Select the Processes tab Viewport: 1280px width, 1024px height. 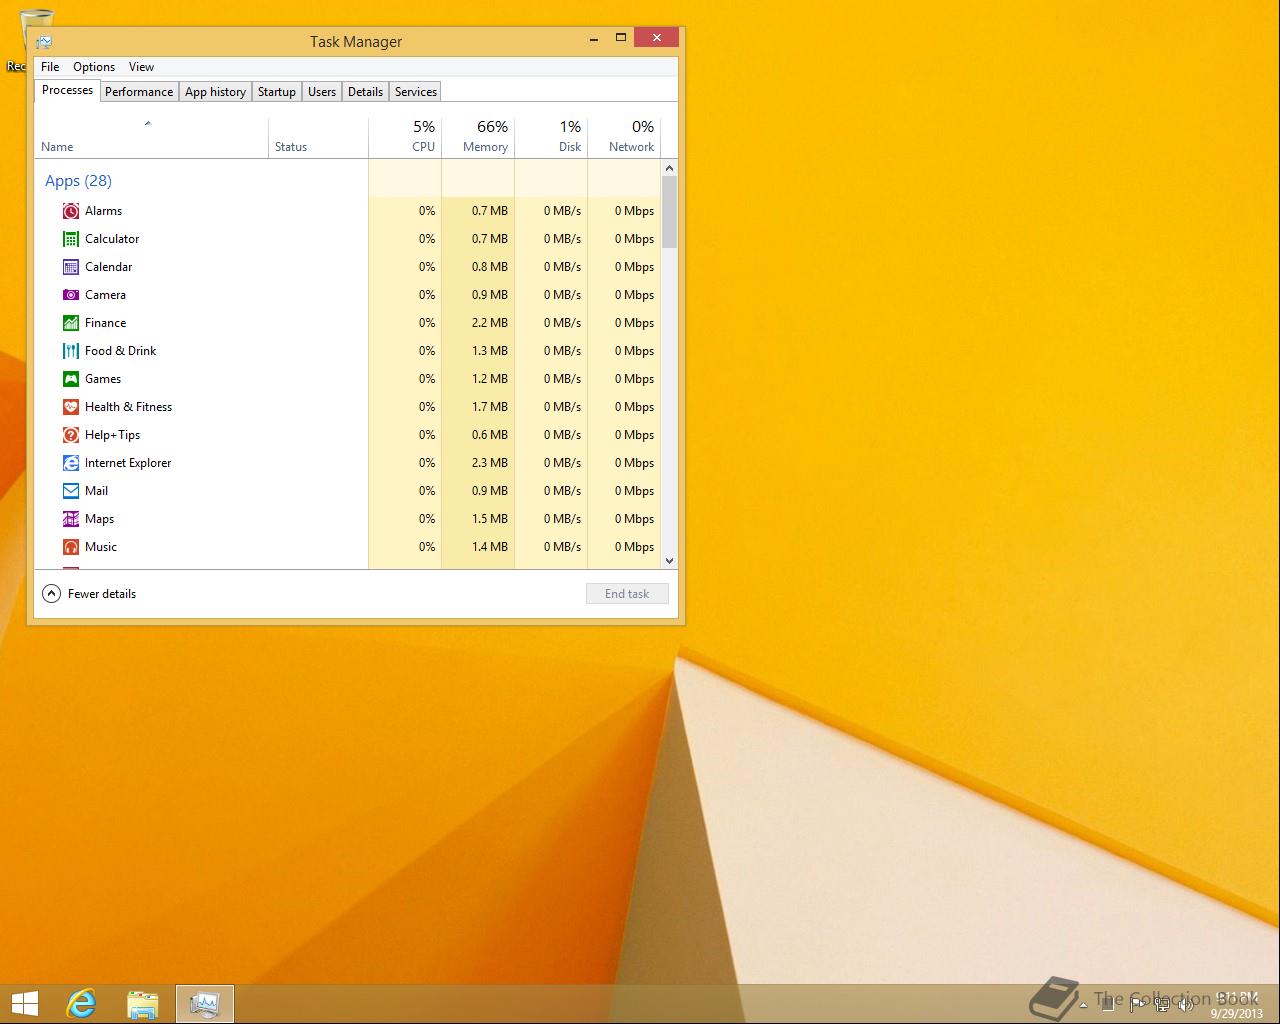click(x=67, y=90)
